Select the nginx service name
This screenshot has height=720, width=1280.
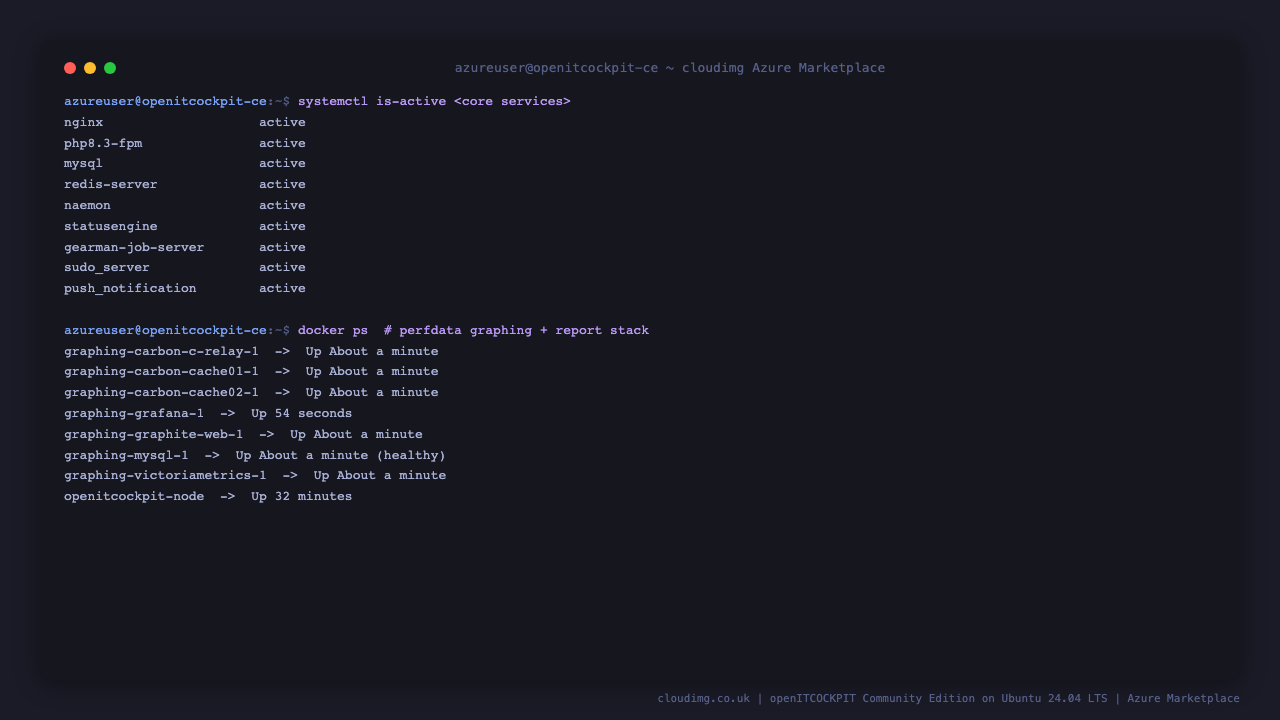pos(83,122)
